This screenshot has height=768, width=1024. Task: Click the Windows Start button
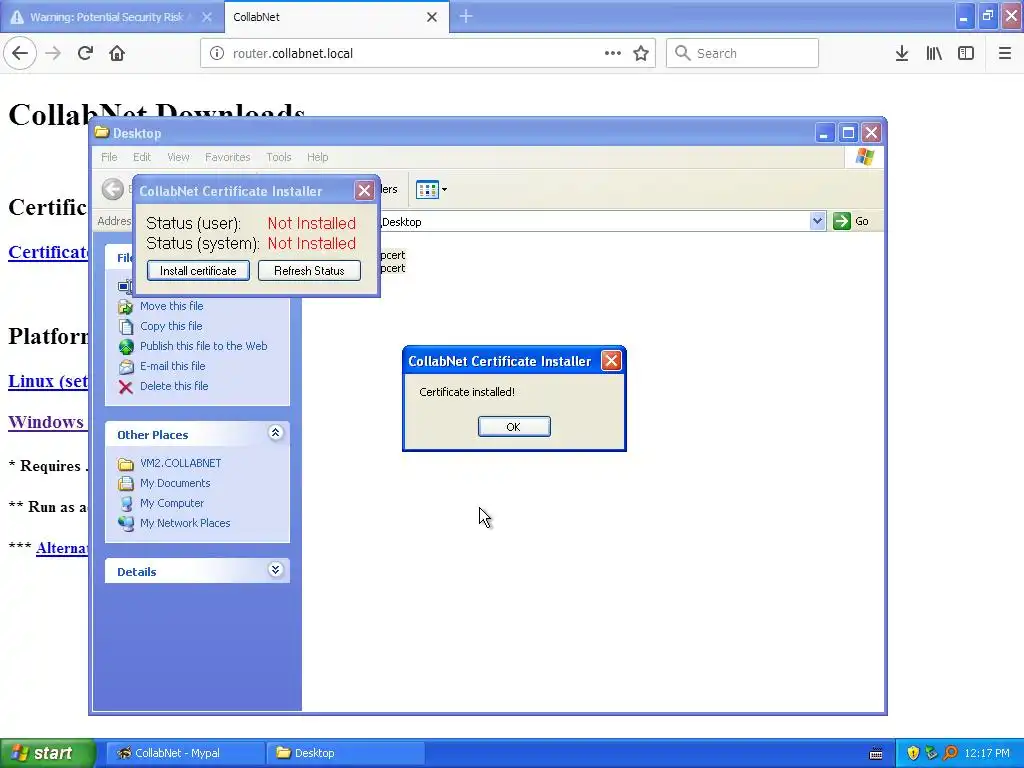point(47,753)
